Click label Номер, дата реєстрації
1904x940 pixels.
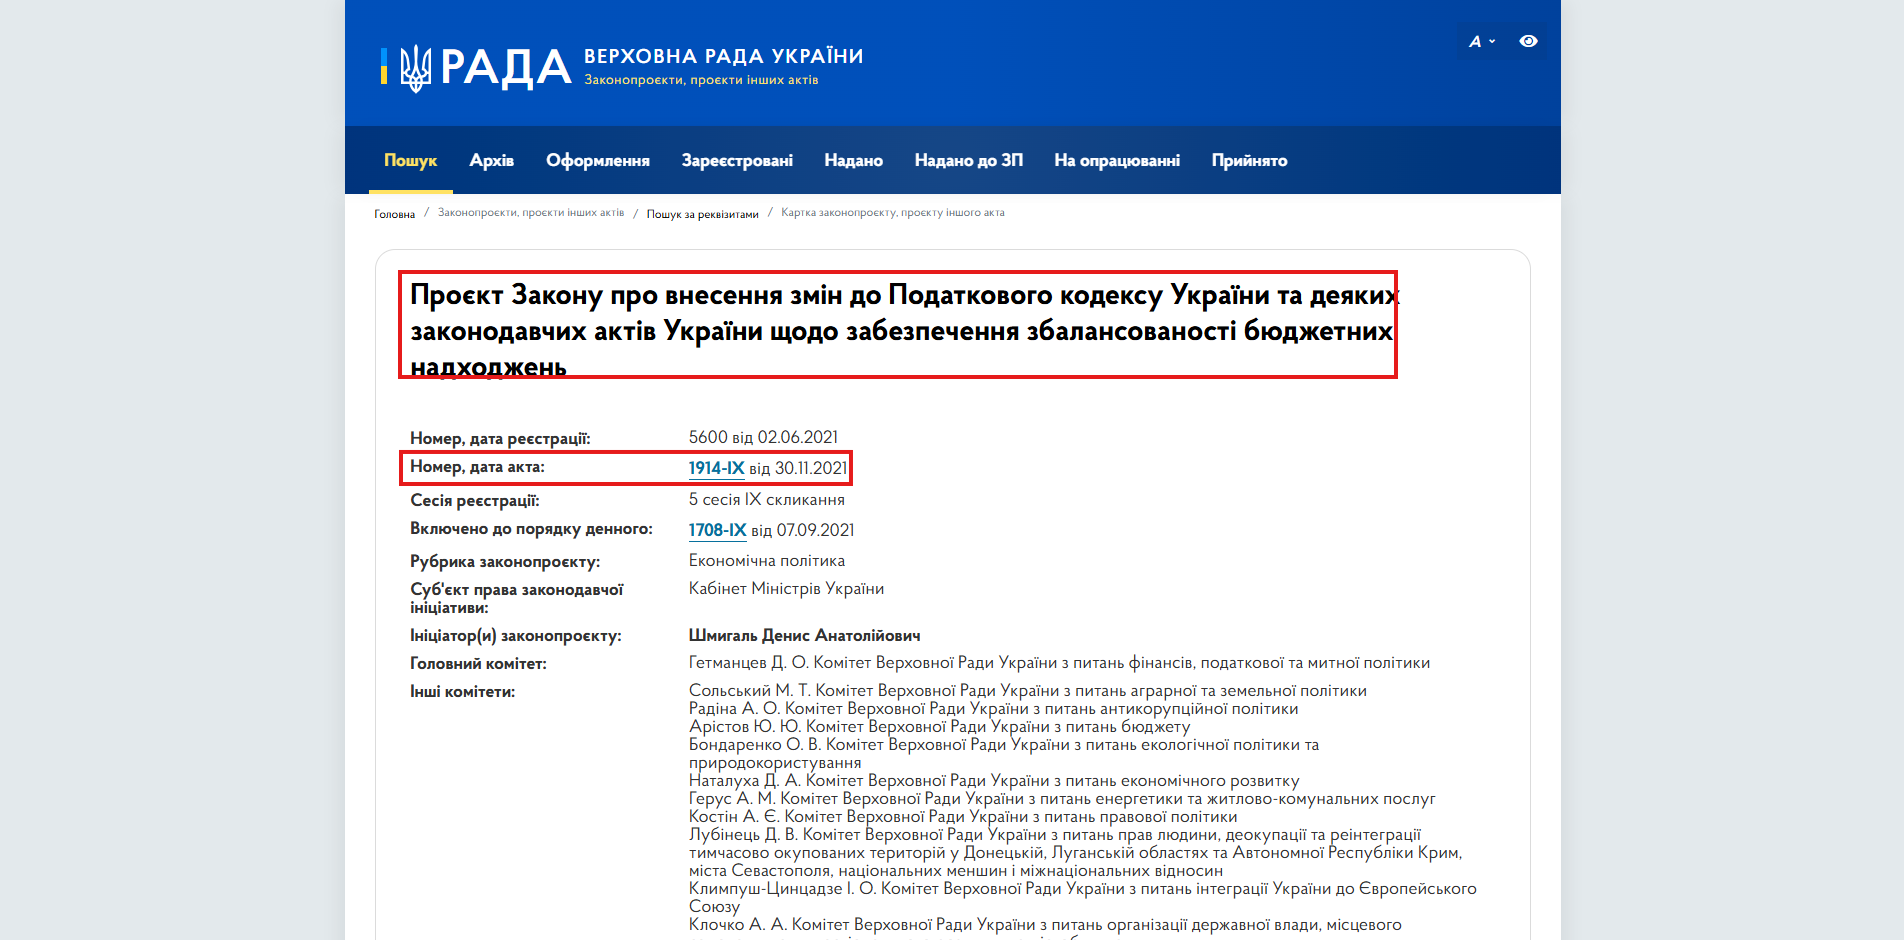[x=500, y=438]
